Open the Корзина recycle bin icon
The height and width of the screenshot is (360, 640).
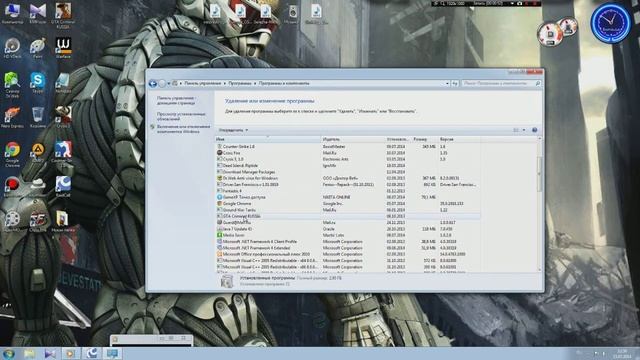[38, 118]
